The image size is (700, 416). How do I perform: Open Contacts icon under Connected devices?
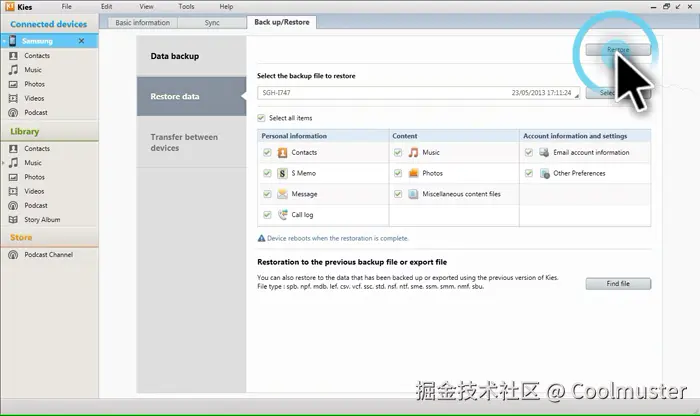pyautogui.click(x=13, y=56)
